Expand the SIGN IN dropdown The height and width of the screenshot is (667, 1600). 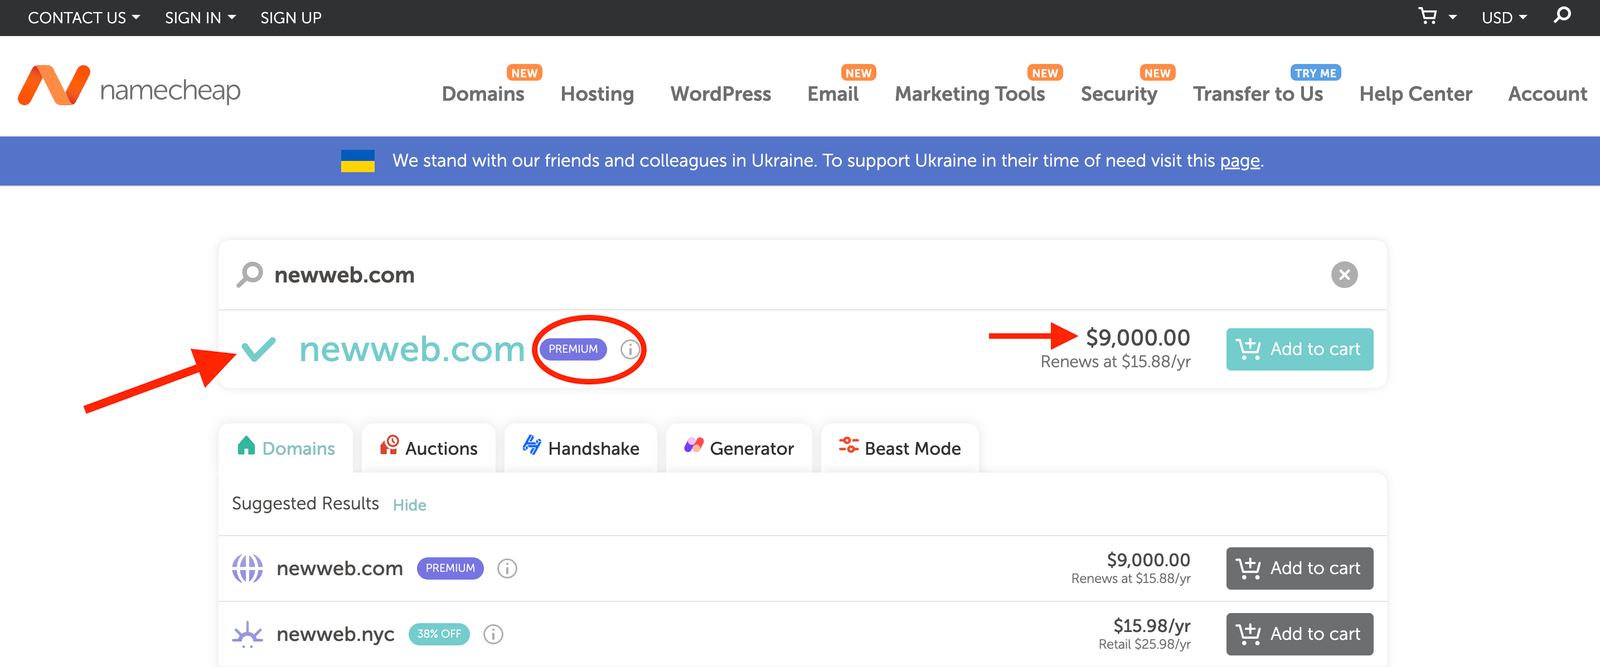199,17
